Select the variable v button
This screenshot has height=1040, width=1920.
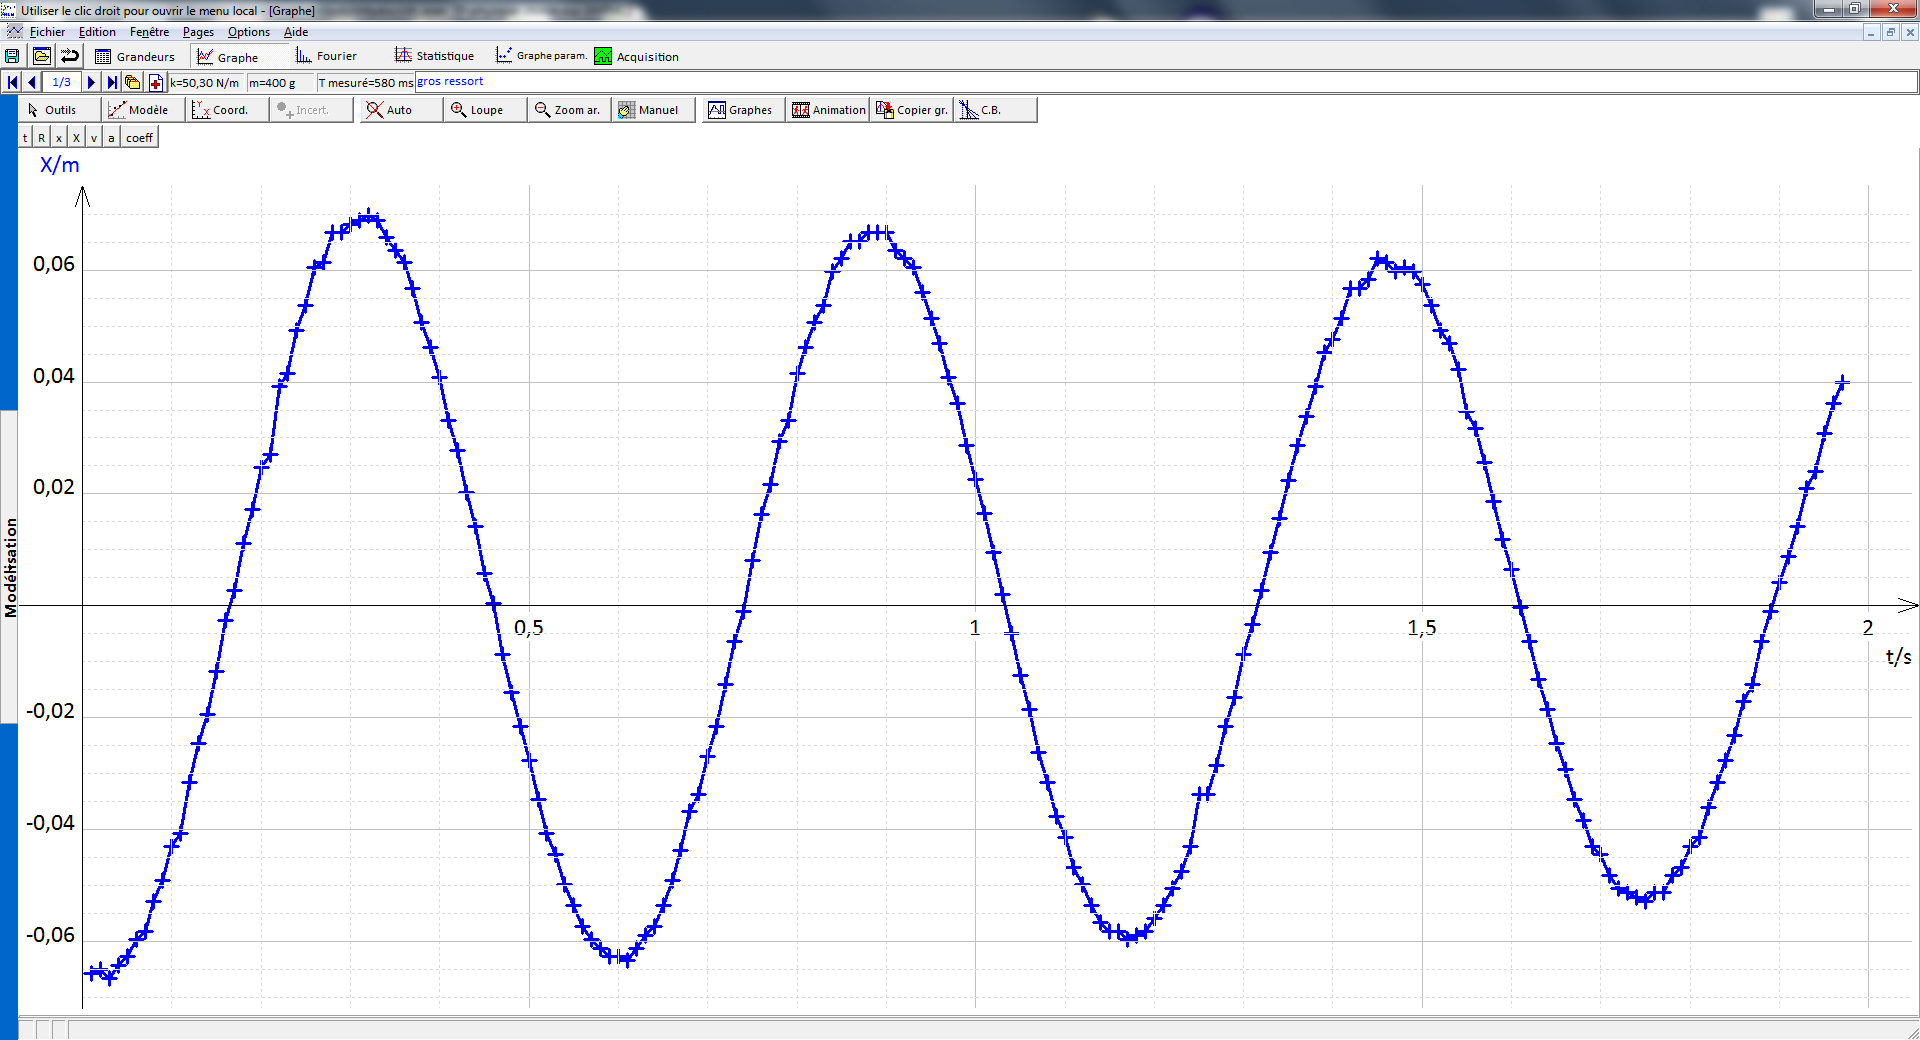94,138
